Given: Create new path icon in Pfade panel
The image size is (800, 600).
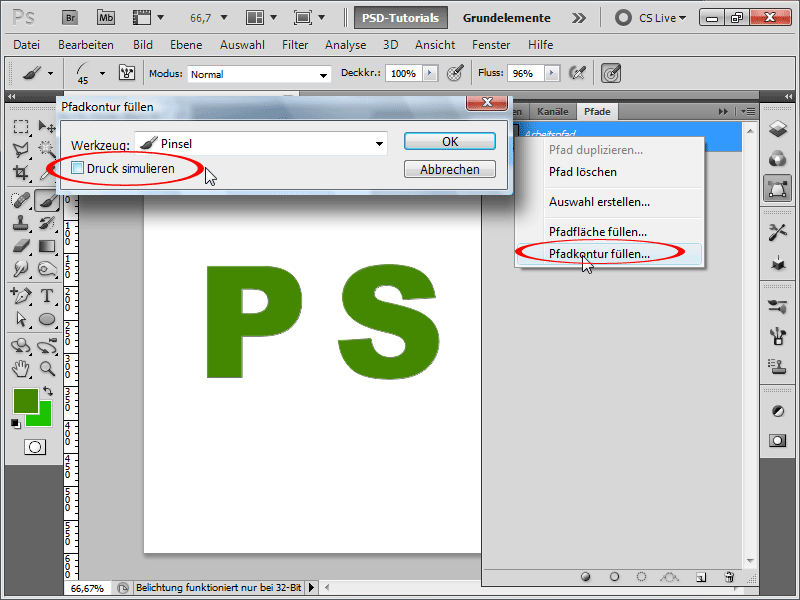Looking at the screenshot, I should pos(701,577).
